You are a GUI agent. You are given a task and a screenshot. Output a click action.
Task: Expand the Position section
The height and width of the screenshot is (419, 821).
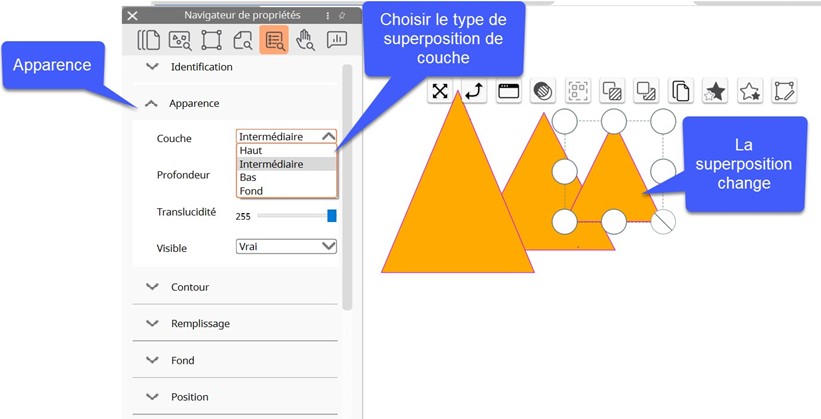coord(152,396)
